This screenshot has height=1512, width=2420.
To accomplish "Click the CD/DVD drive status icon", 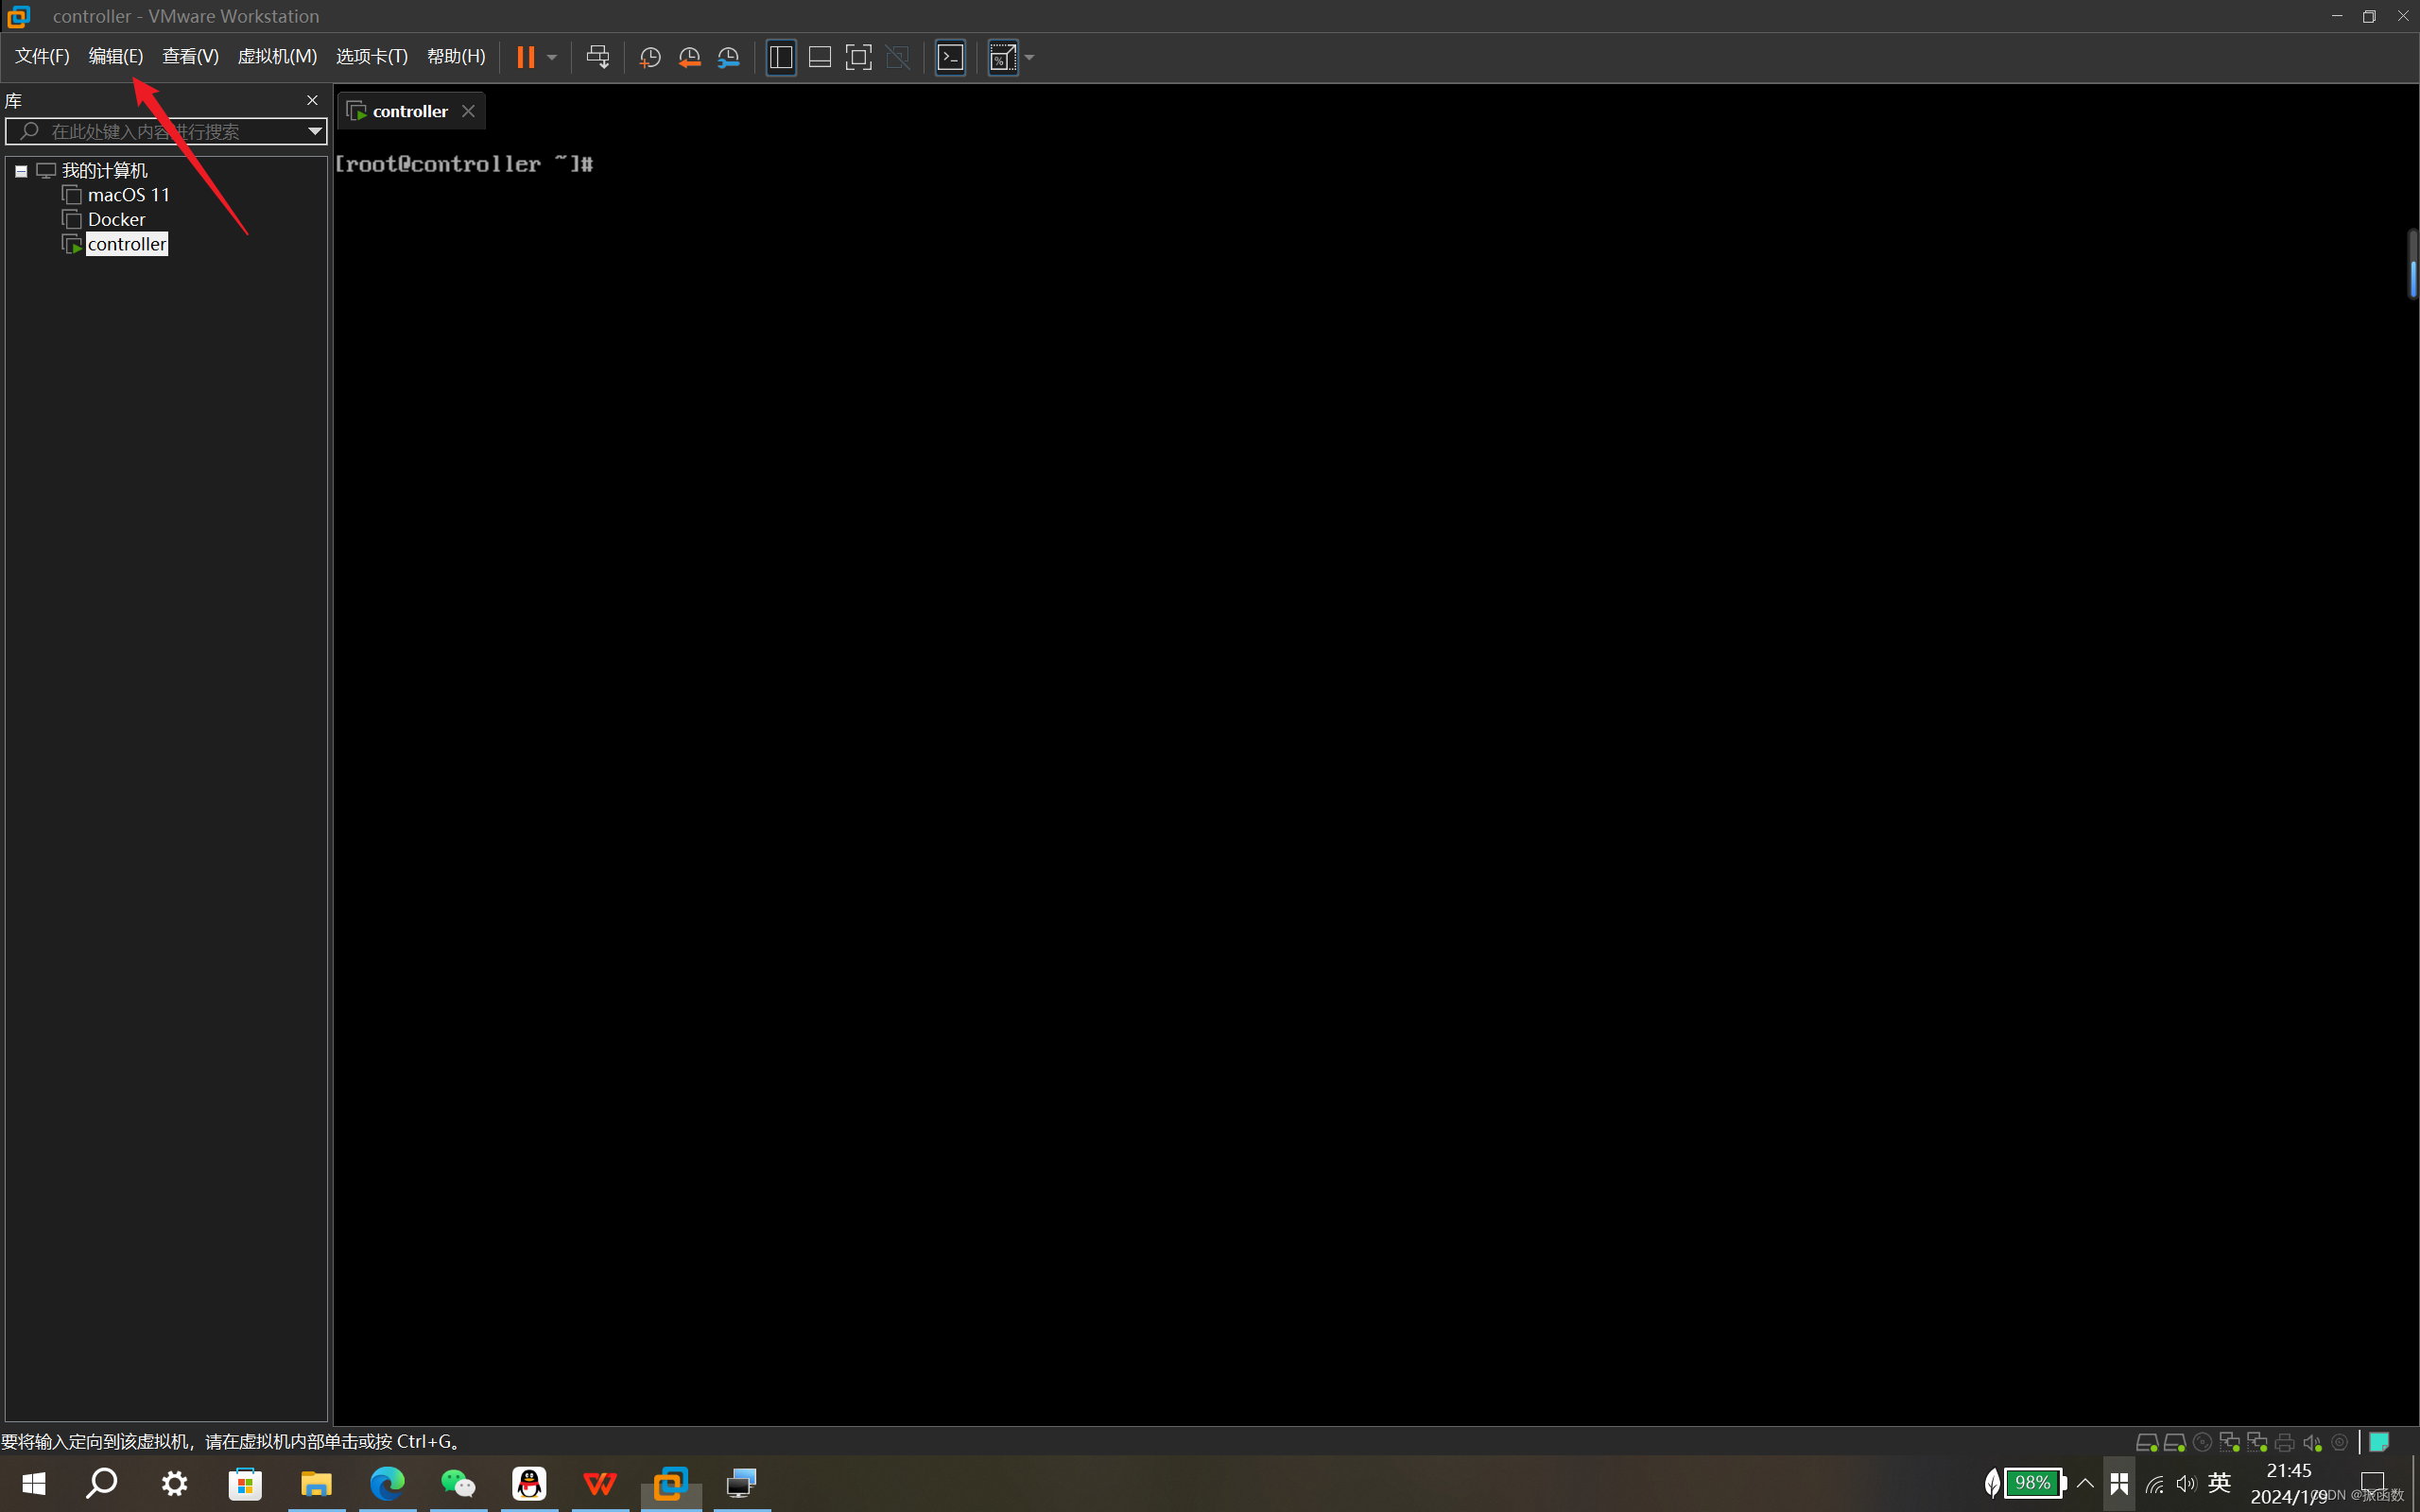I will click(2202, 1442).
